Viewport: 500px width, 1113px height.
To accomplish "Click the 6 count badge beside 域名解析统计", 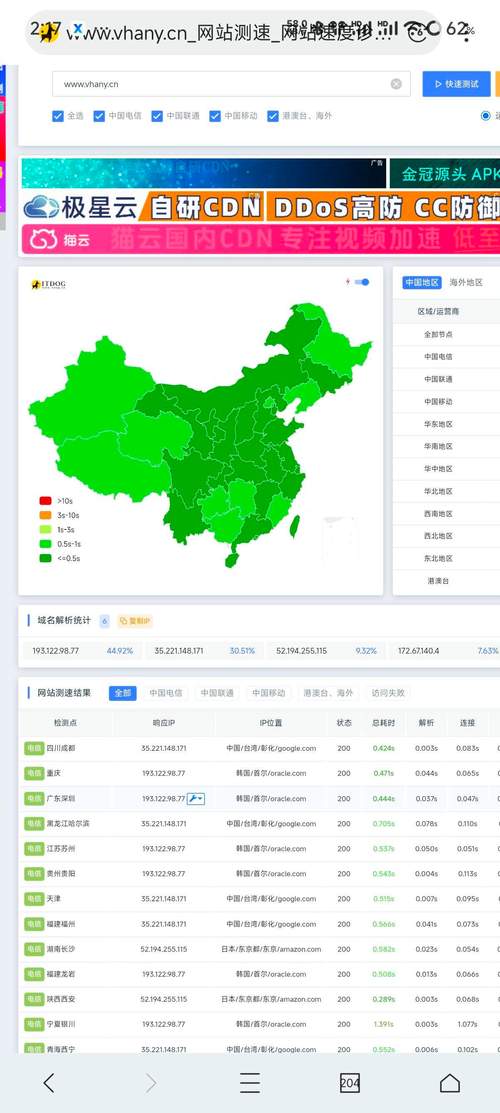I will (104, 620).
